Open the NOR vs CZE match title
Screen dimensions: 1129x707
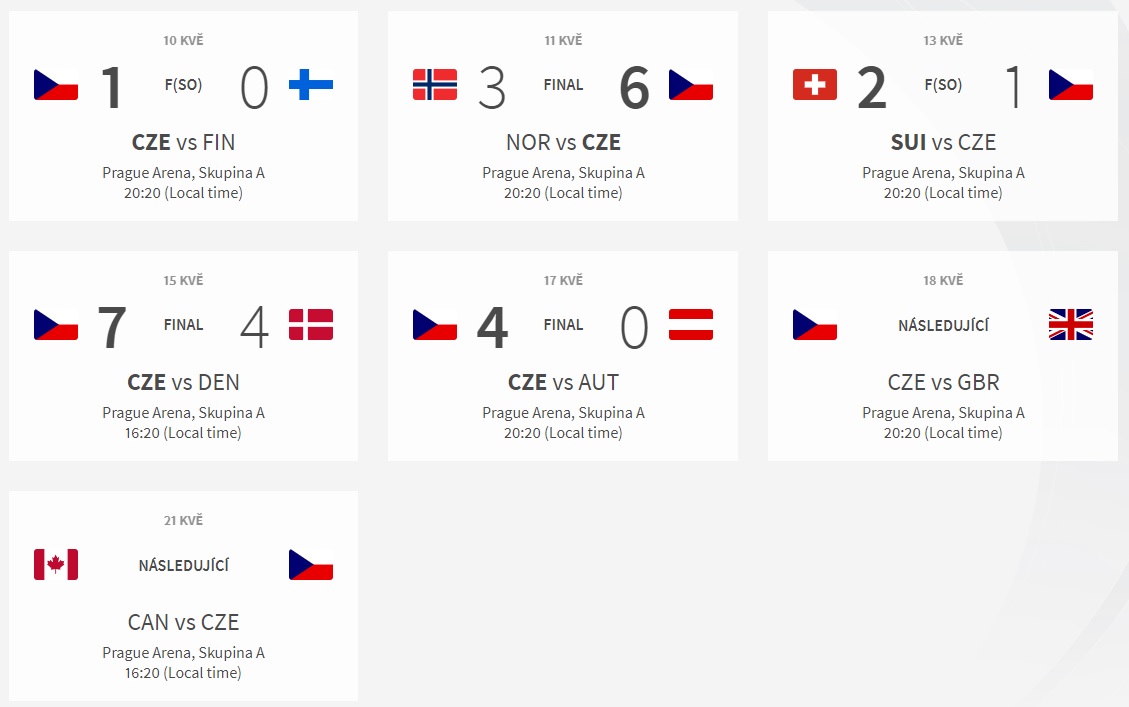click(x=563, y=143)
